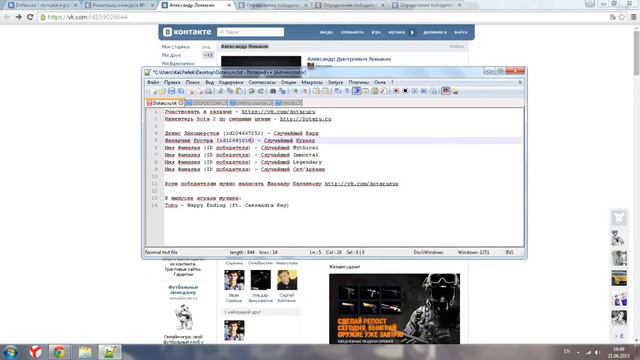The width and height of the screenshot is (640, 360).
Task: Open the Запуск menu
Action: click(x=336, y=82)
